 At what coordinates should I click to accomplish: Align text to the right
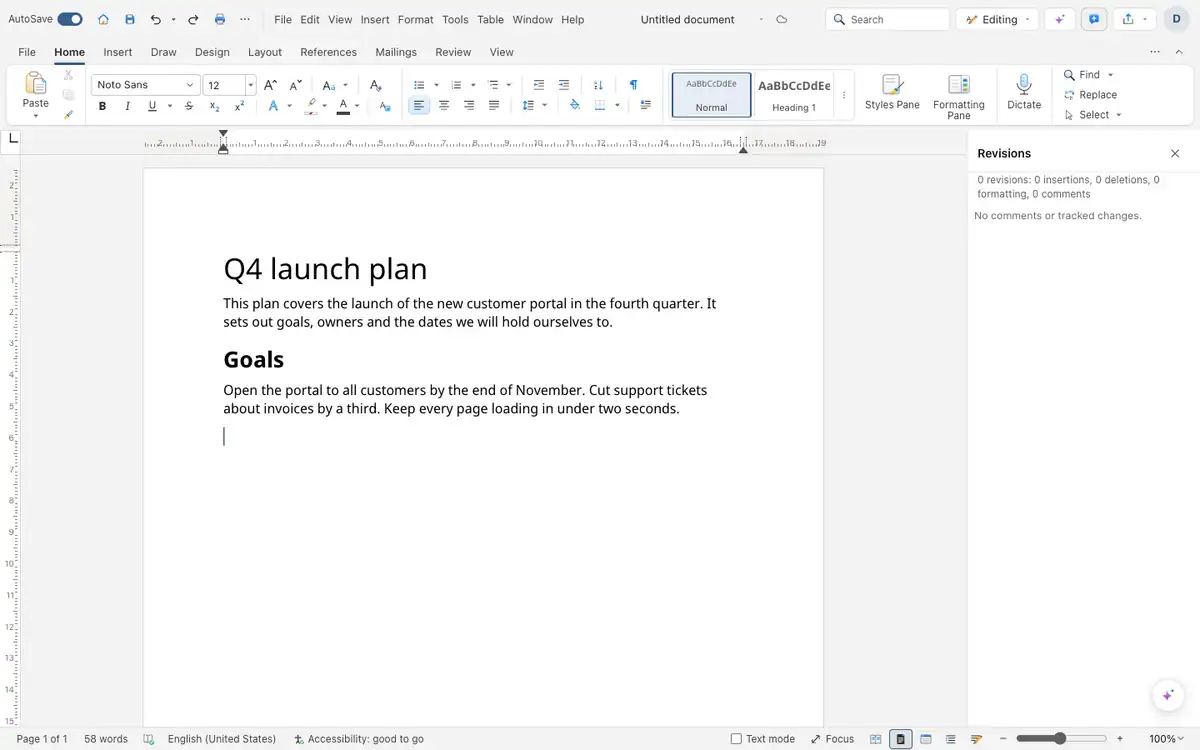(469, 105)
